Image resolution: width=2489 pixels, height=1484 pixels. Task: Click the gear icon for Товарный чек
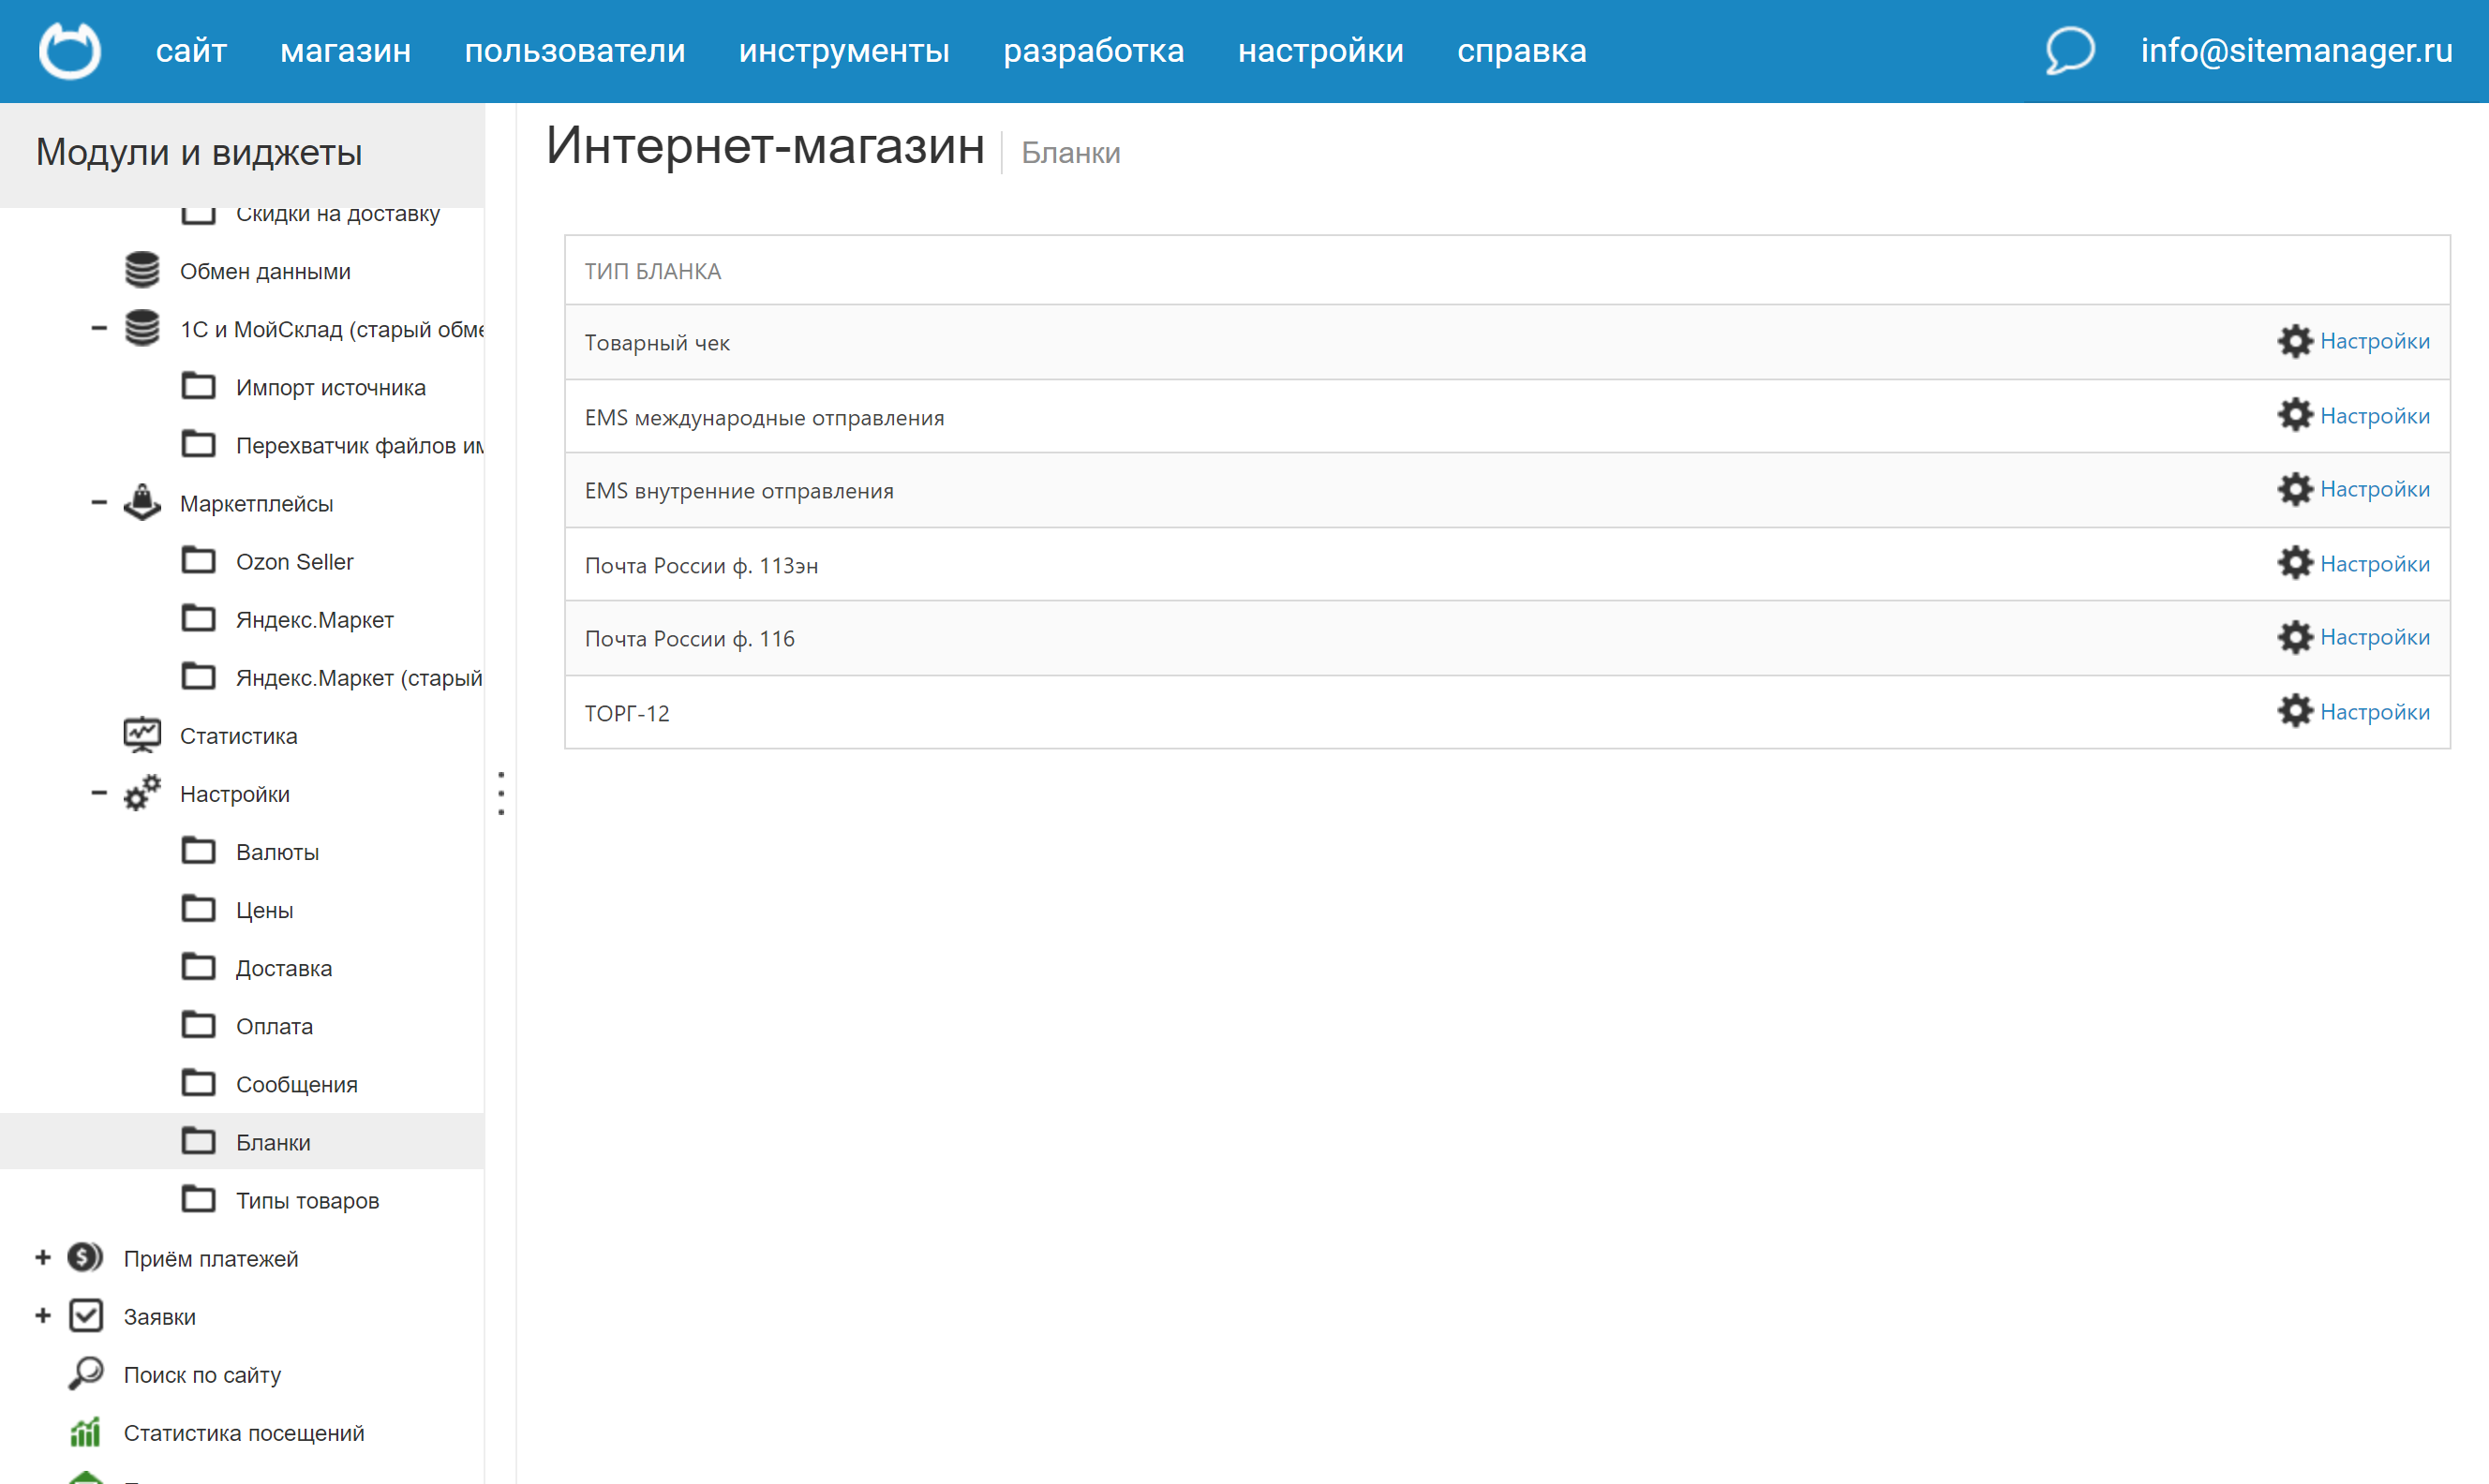coord(2294,341)
